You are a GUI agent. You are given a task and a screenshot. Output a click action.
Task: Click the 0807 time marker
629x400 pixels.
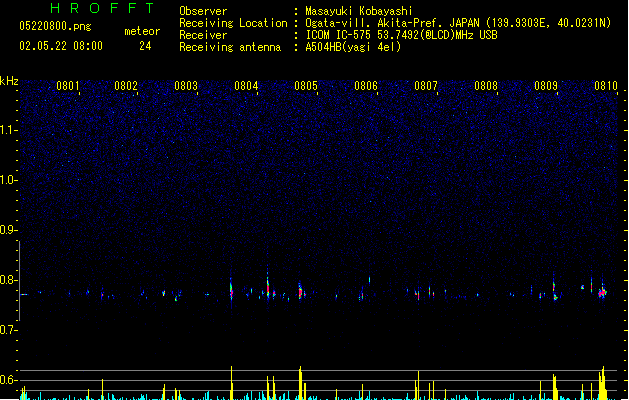point(426,86)
